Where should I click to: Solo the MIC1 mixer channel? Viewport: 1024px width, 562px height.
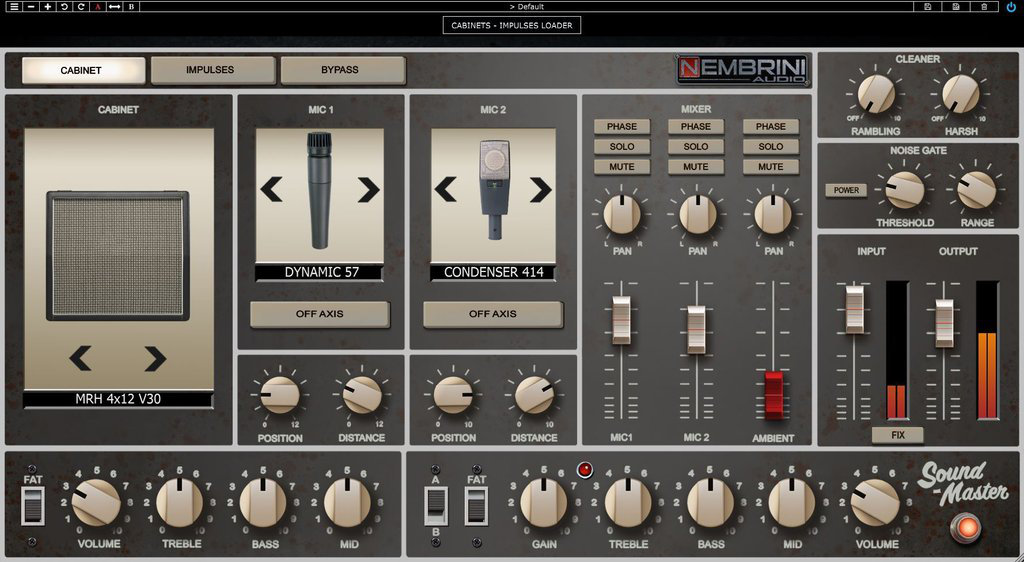[622, 147]
